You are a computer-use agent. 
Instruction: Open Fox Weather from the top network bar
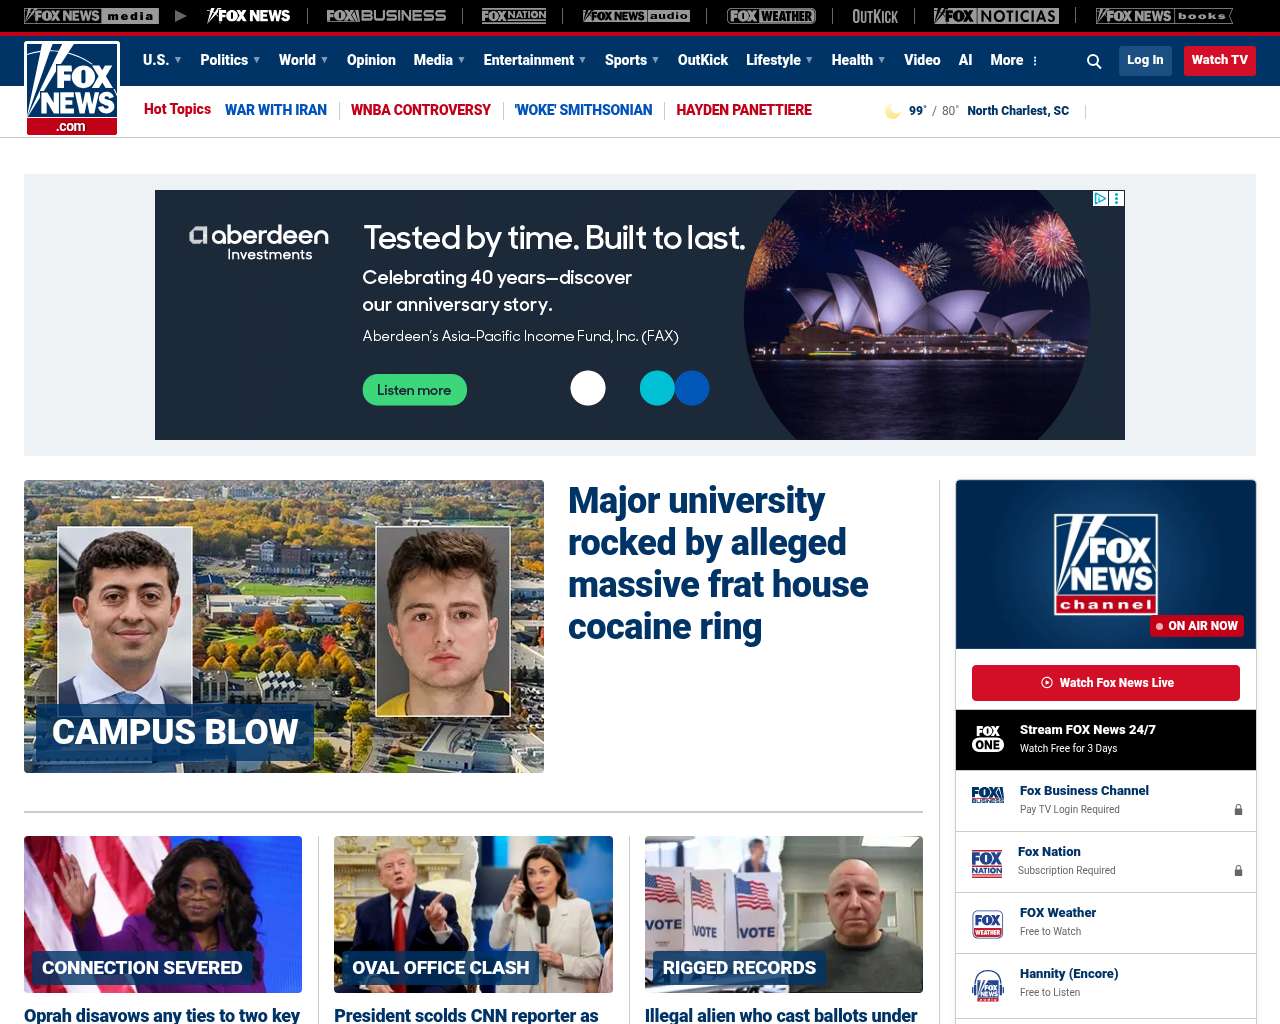tap(771, 16)
